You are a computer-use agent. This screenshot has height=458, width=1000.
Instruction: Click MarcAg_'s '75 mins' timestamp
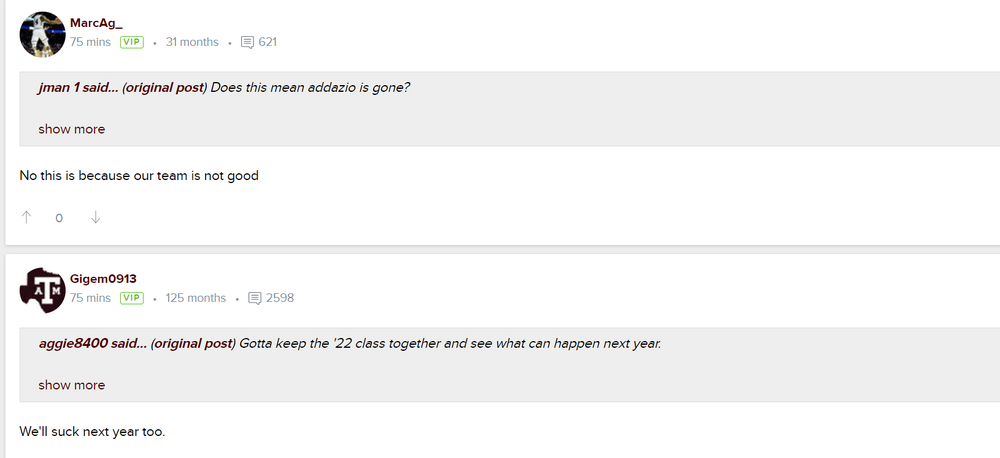tap(90, 42)
